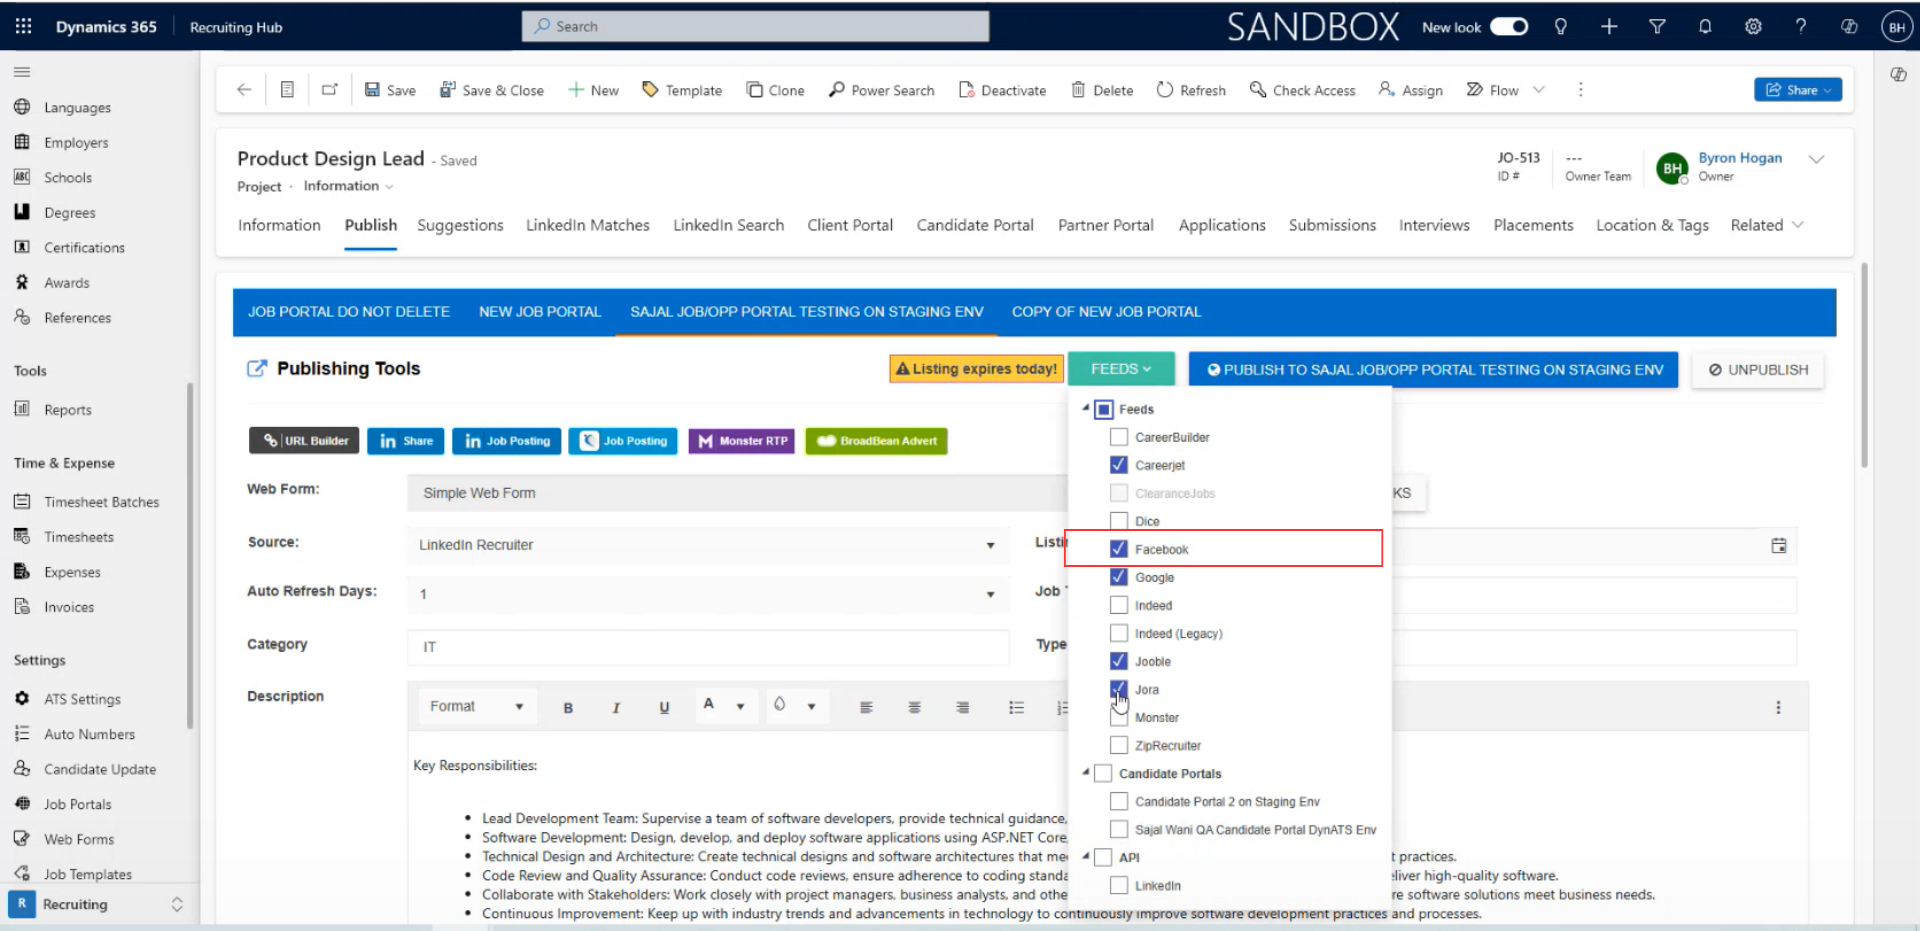The width and height of the screenshot is (1920, 931).
Task: Collapse the sidebar with hamburger icon
Action: (x=22, y=72)
